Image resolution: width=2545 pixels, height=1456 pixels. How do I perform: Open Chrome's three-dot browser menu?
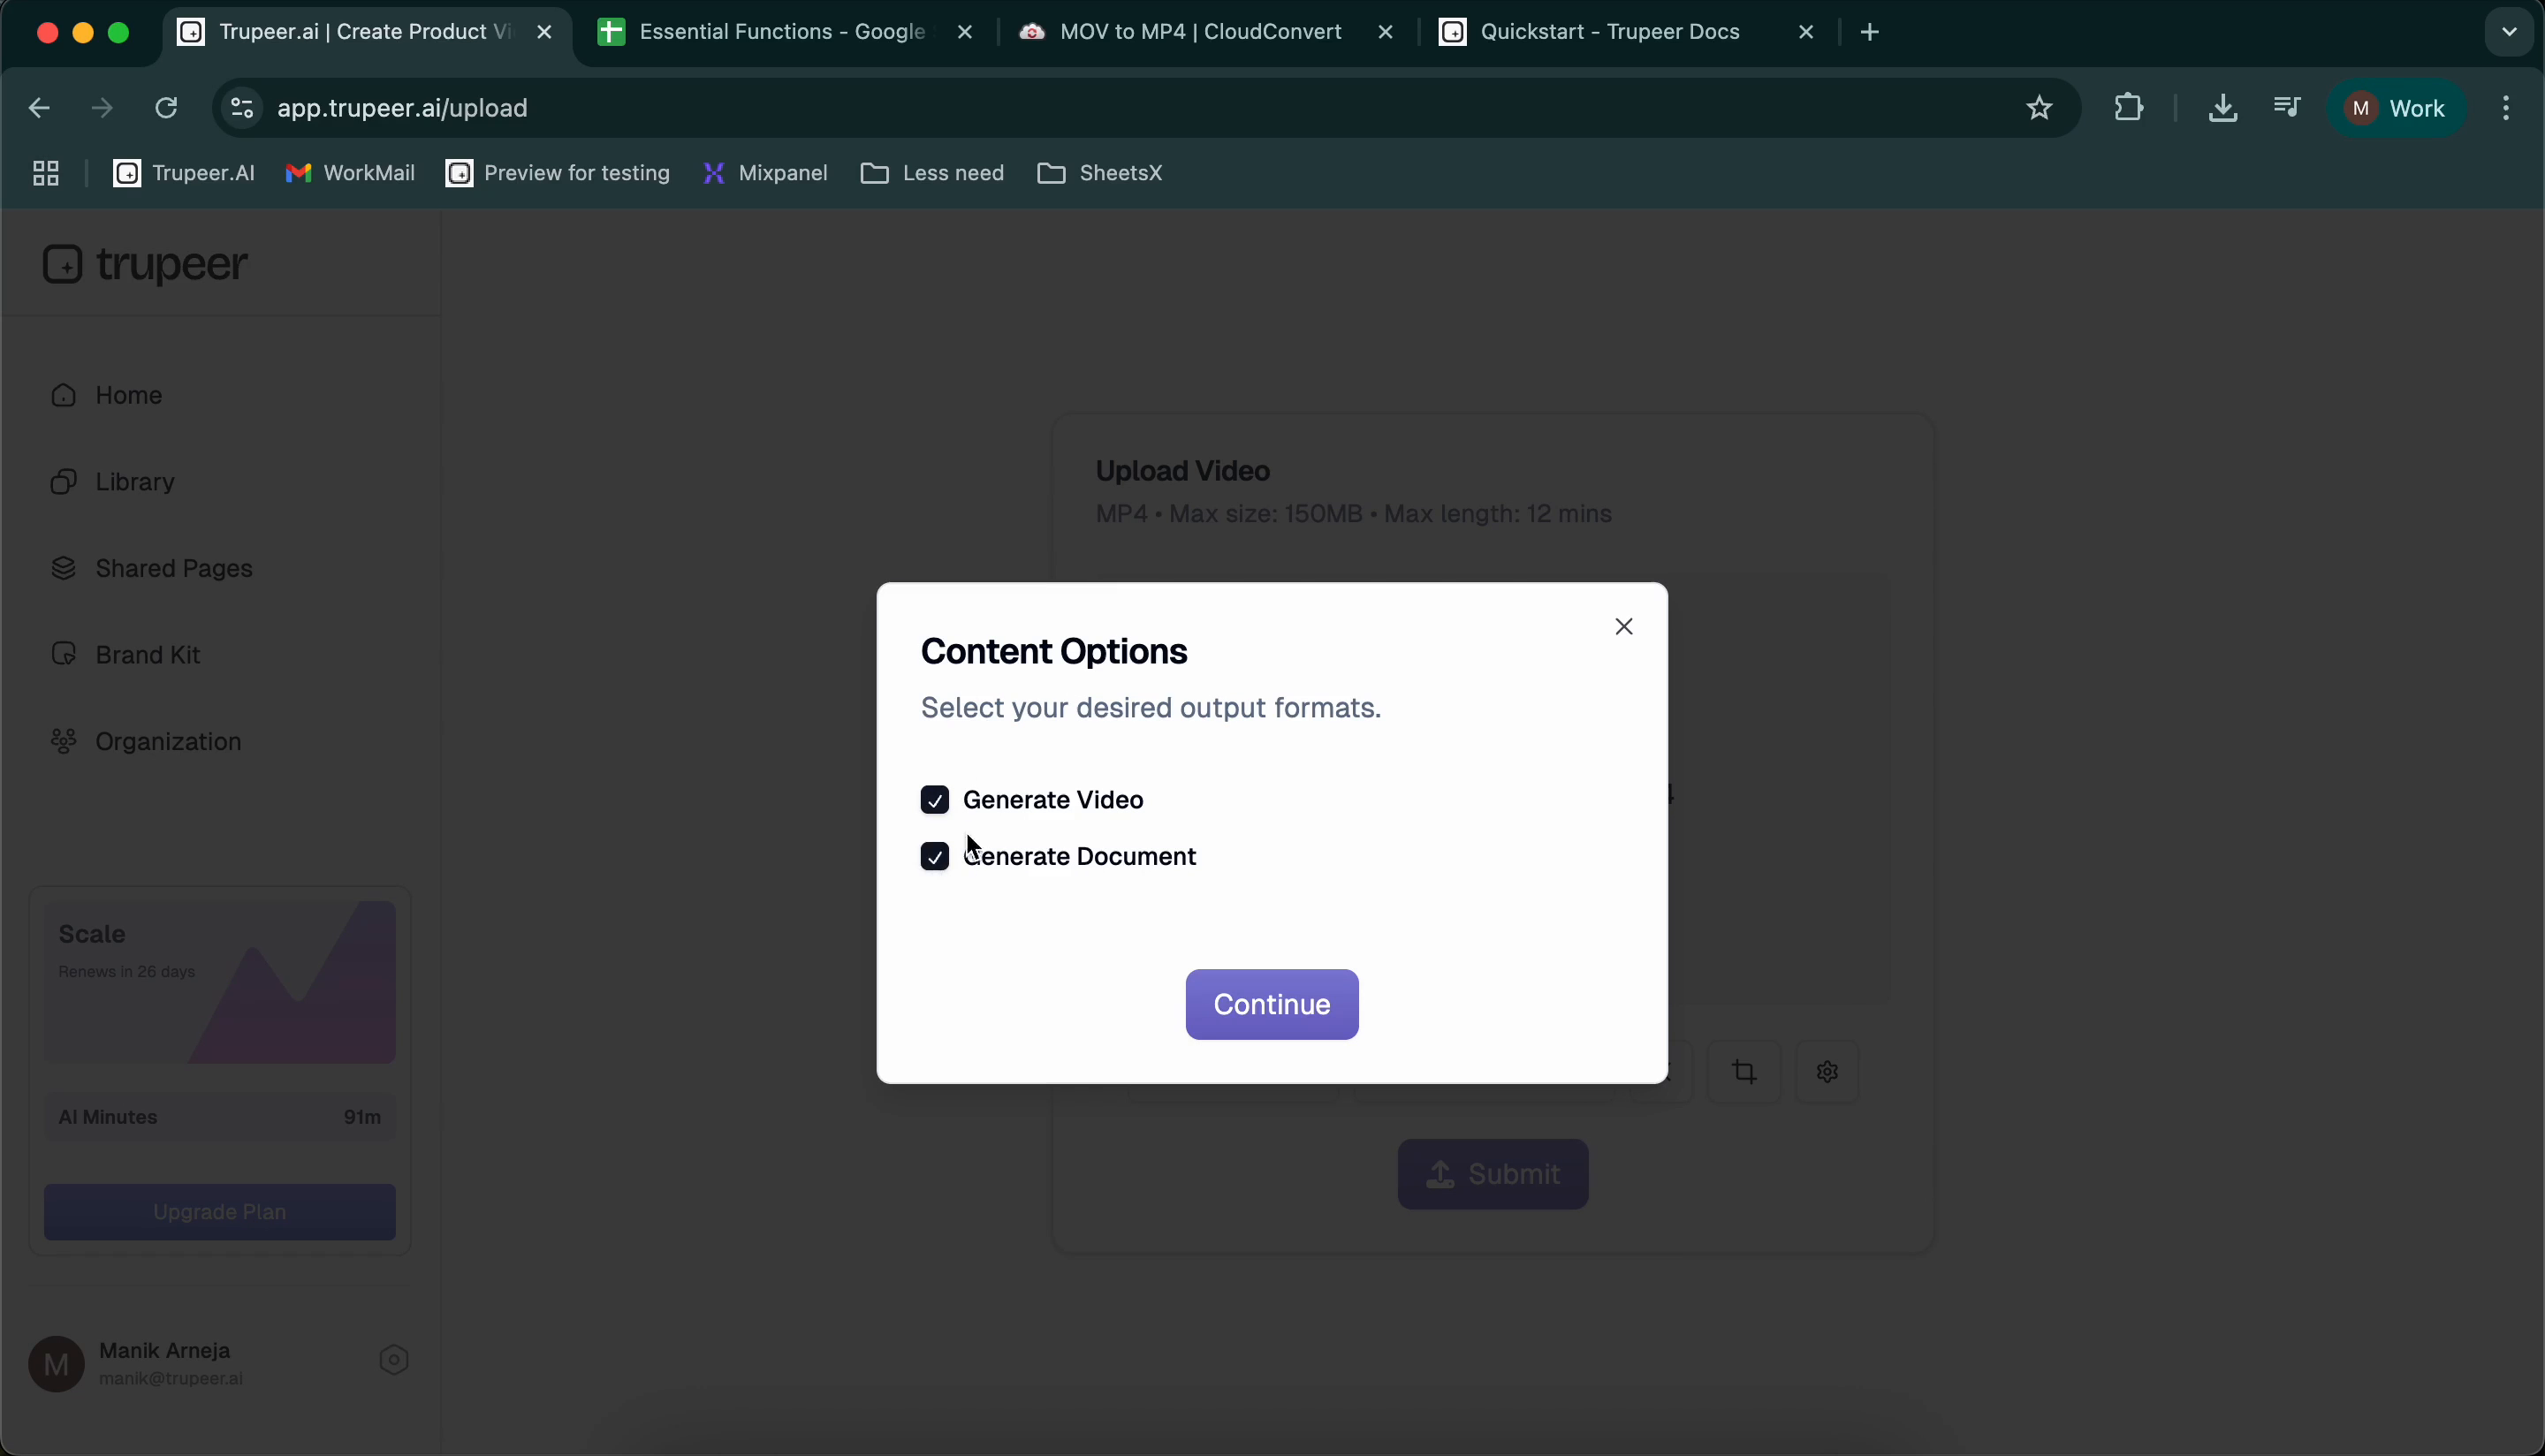pos(2508,108)
